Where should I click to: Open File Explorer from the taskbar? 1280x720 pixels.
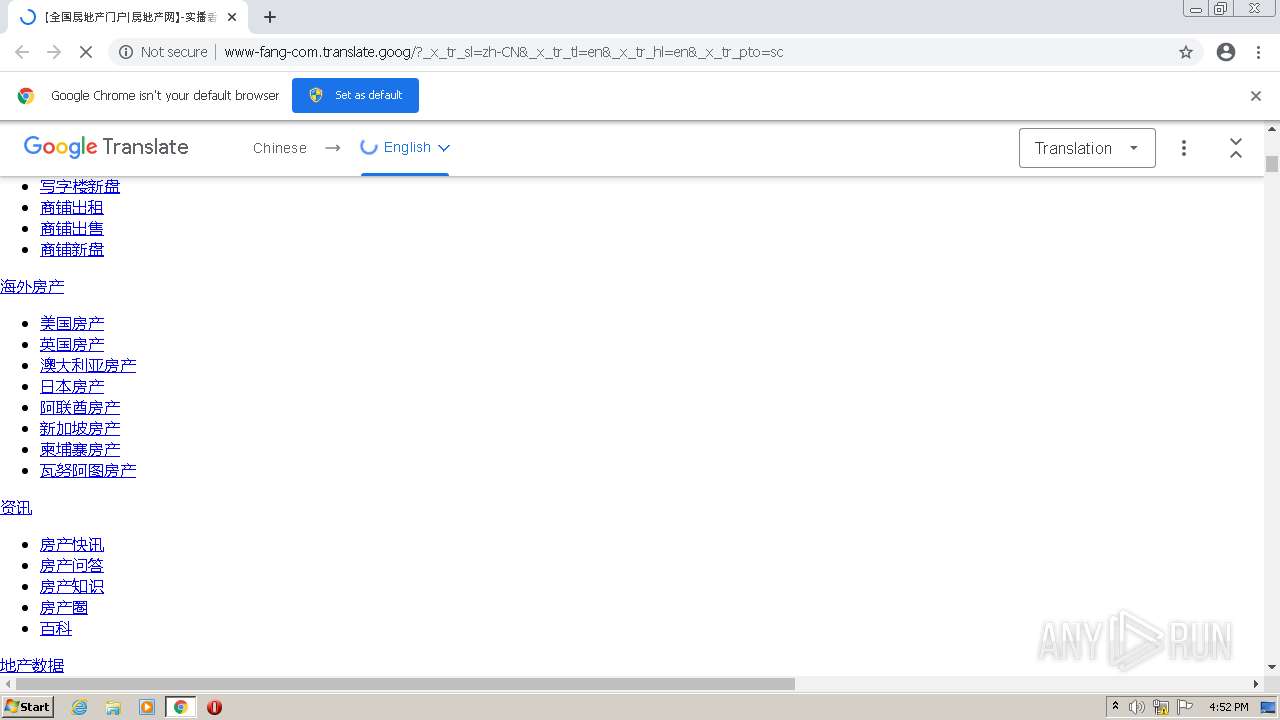(113, 707)
